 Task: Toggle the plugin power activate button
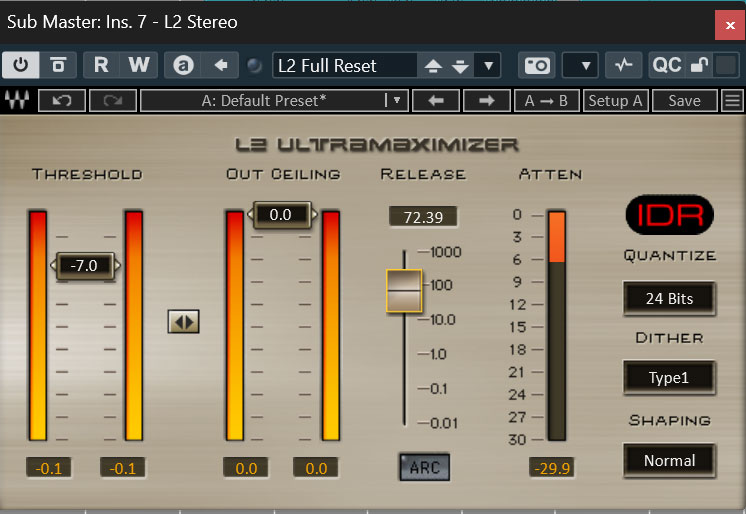[x=21, y=65]
